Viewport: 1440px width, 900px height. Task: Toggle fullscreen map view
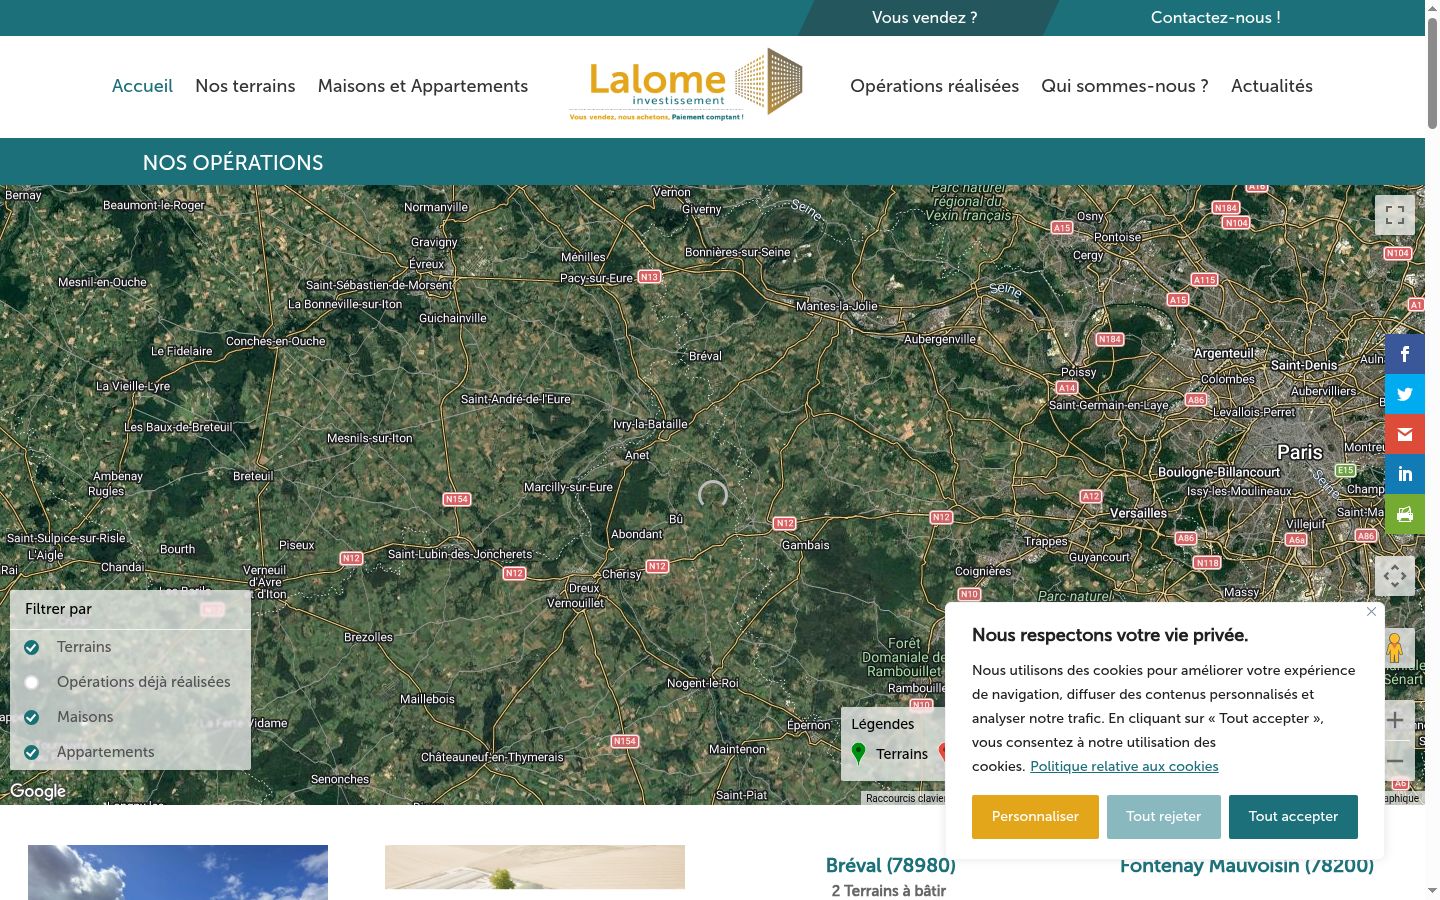(x=1395, y=215)
